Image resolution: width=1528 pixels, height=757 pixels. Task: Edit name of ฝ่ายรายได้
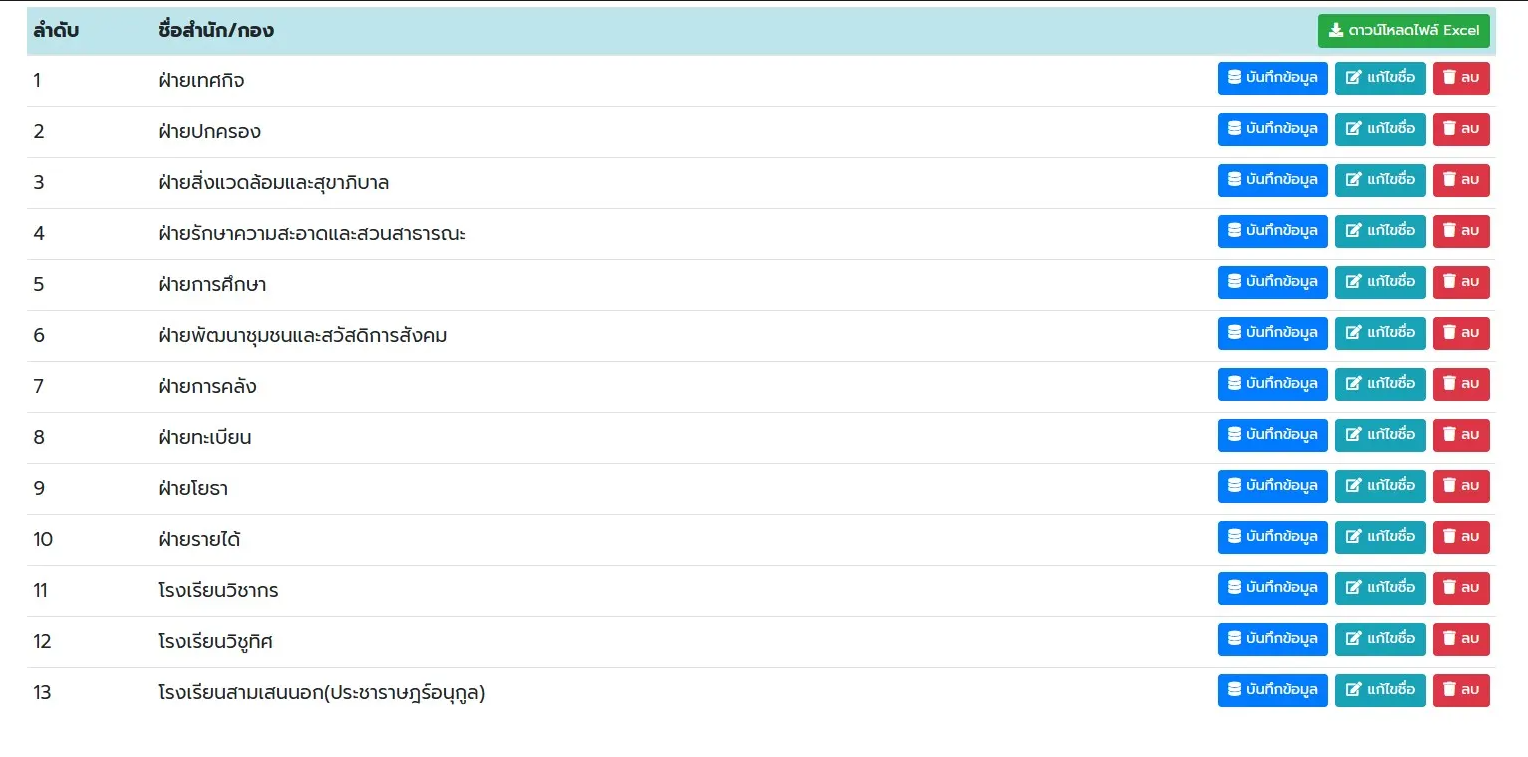[1380, 537]
